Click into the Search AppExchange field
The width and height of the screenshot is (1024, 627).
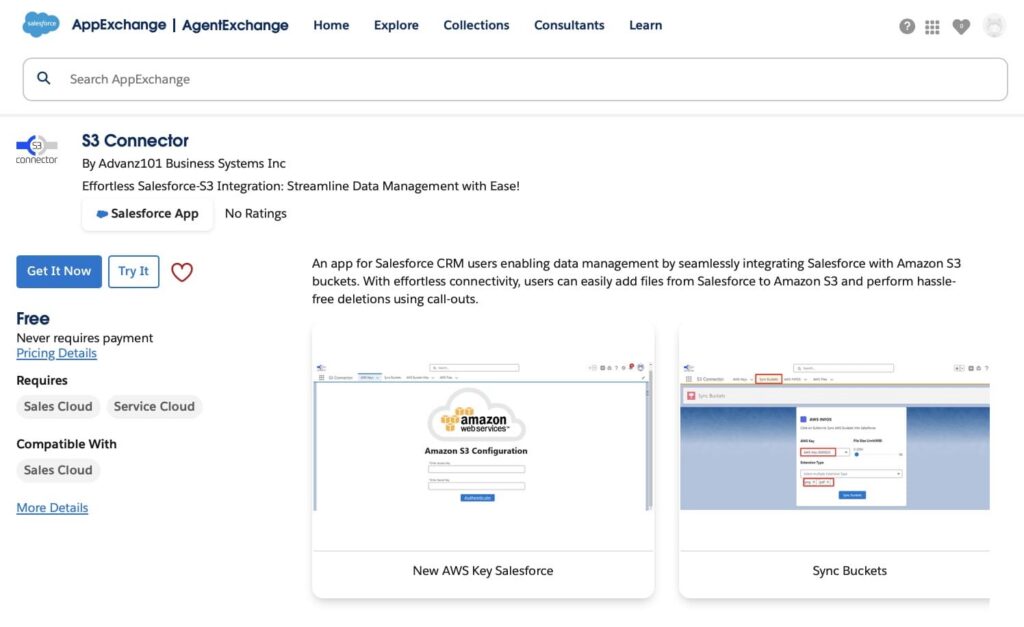[x=530, y=79]
